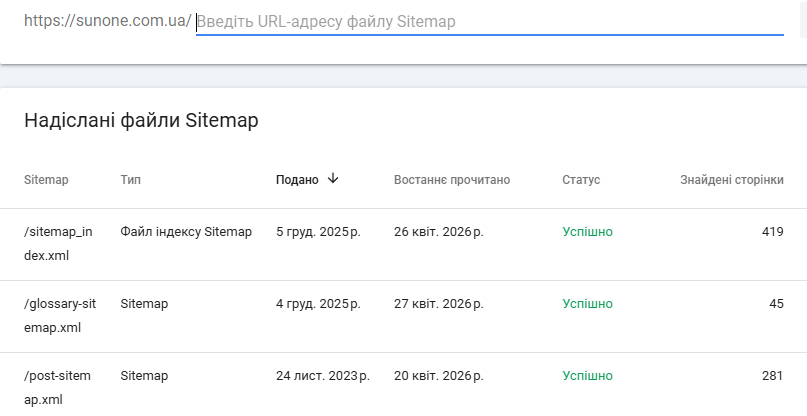Click the Файл індексу Sitemap type cell
807x416 pixels.
click(x=186, y=232)
